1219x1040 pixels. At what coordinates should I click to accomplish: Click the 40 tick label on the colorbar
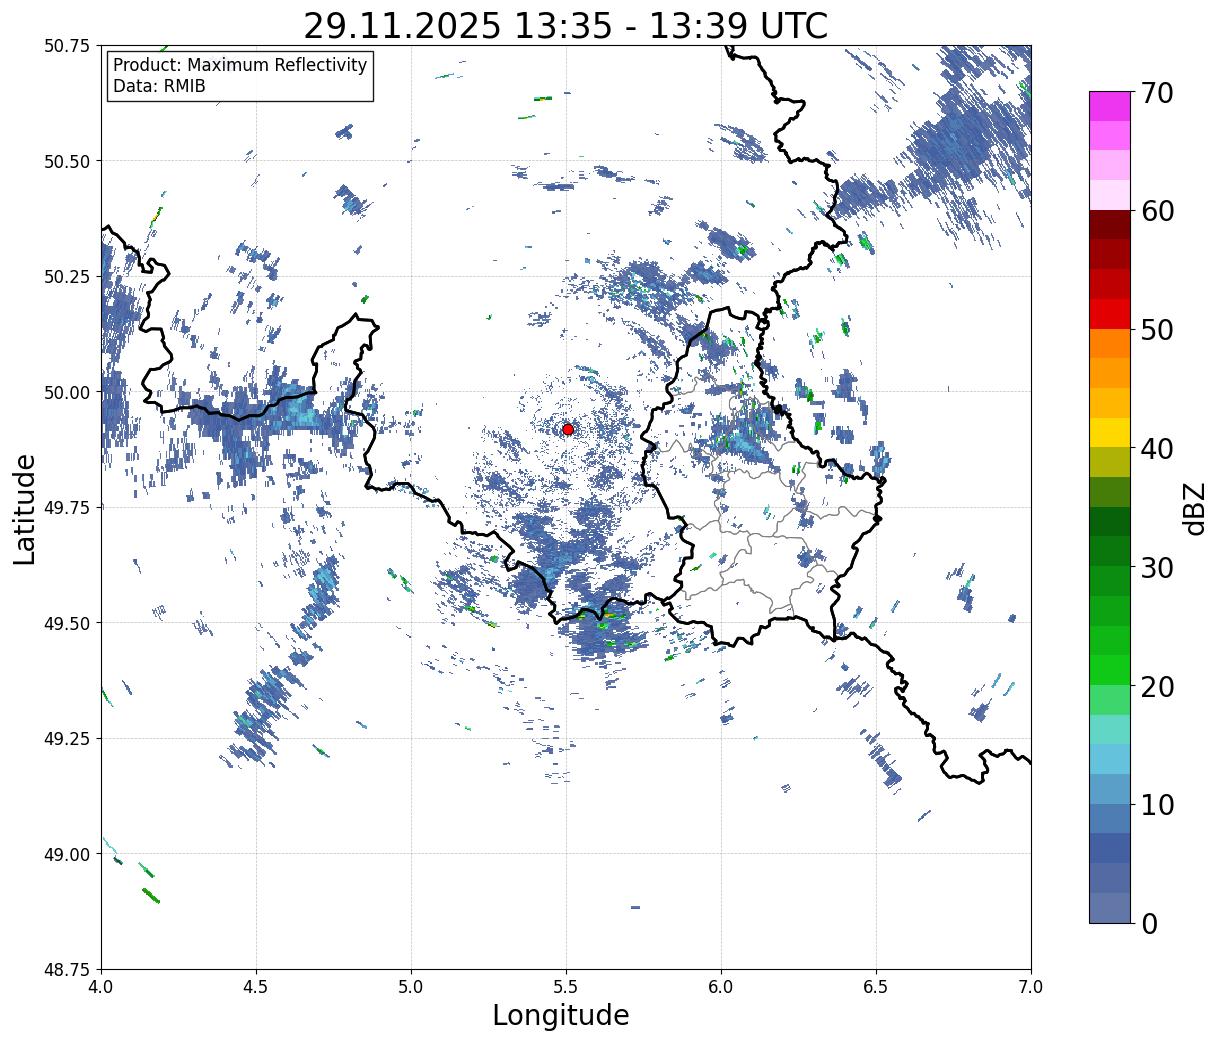(1155, 449)
